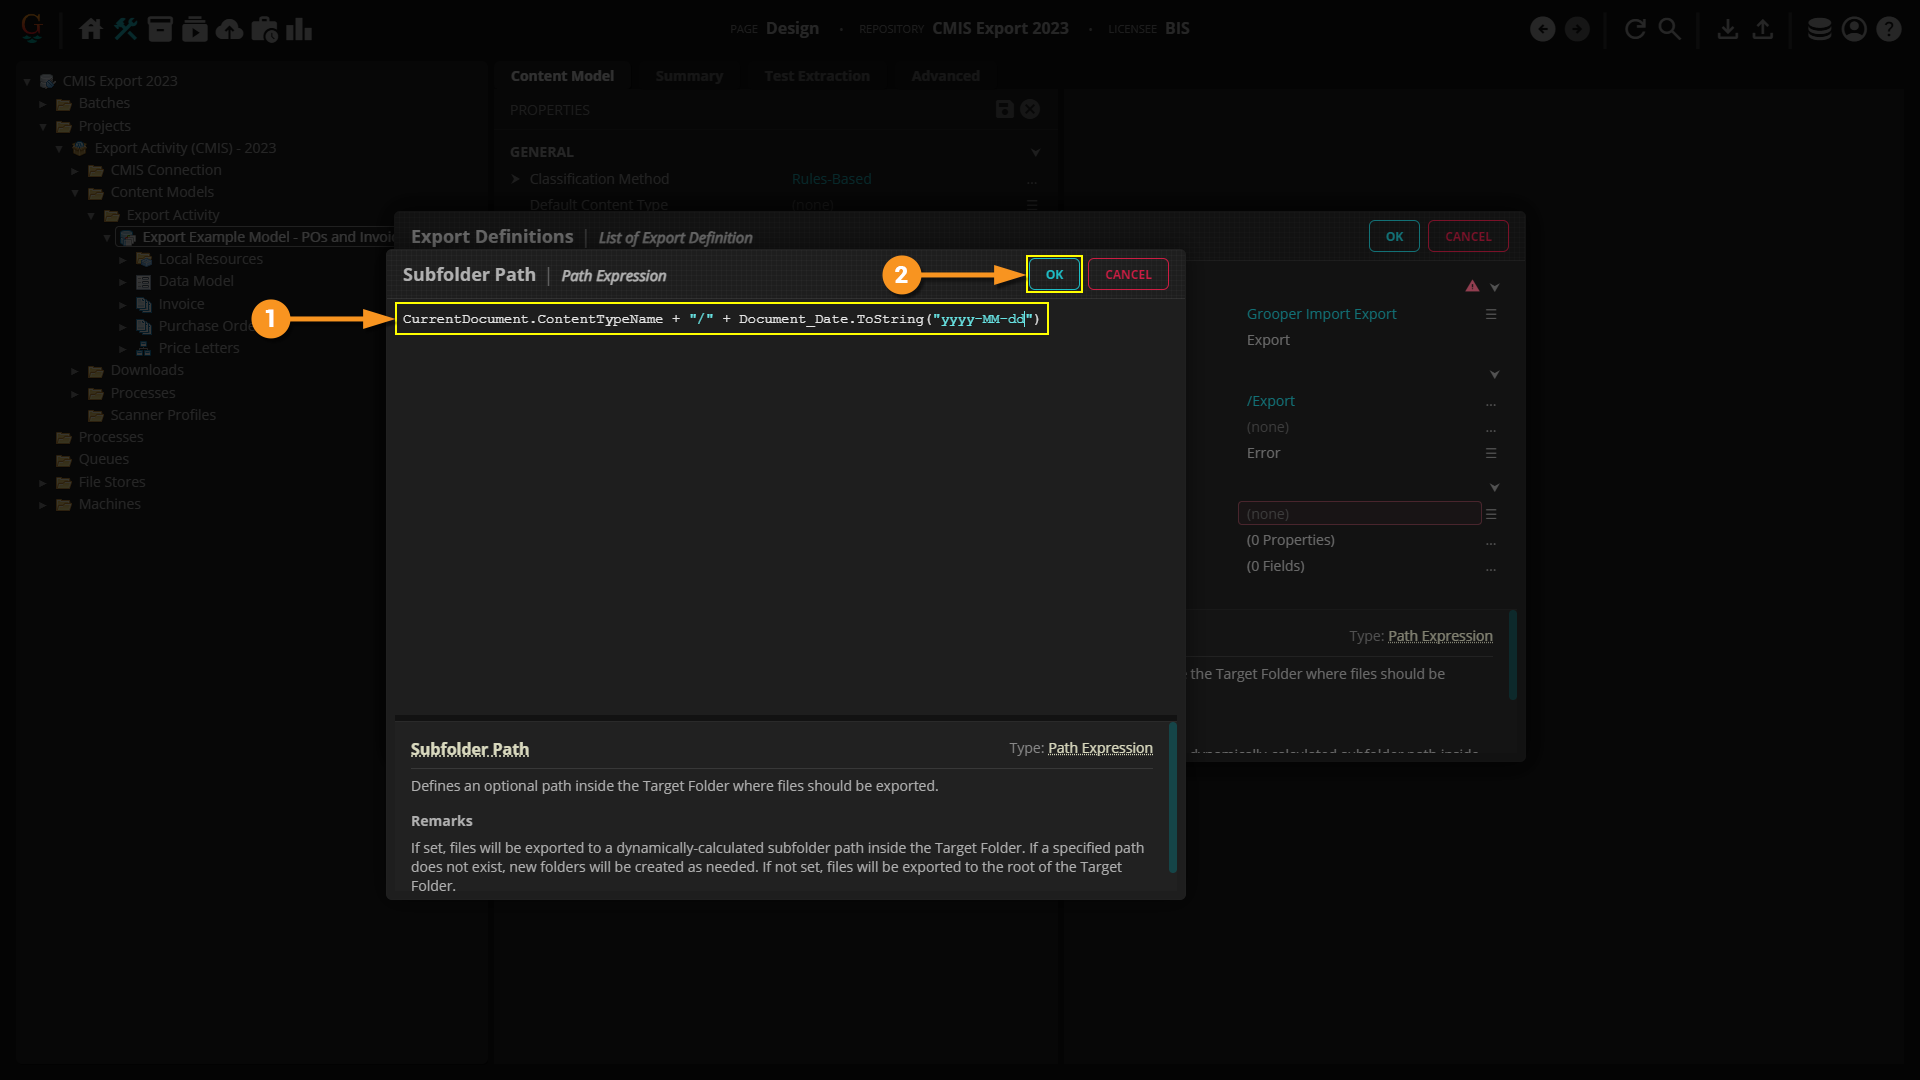Open the Home page icon
The image size is (1920, 1080).
pos(91,29)
